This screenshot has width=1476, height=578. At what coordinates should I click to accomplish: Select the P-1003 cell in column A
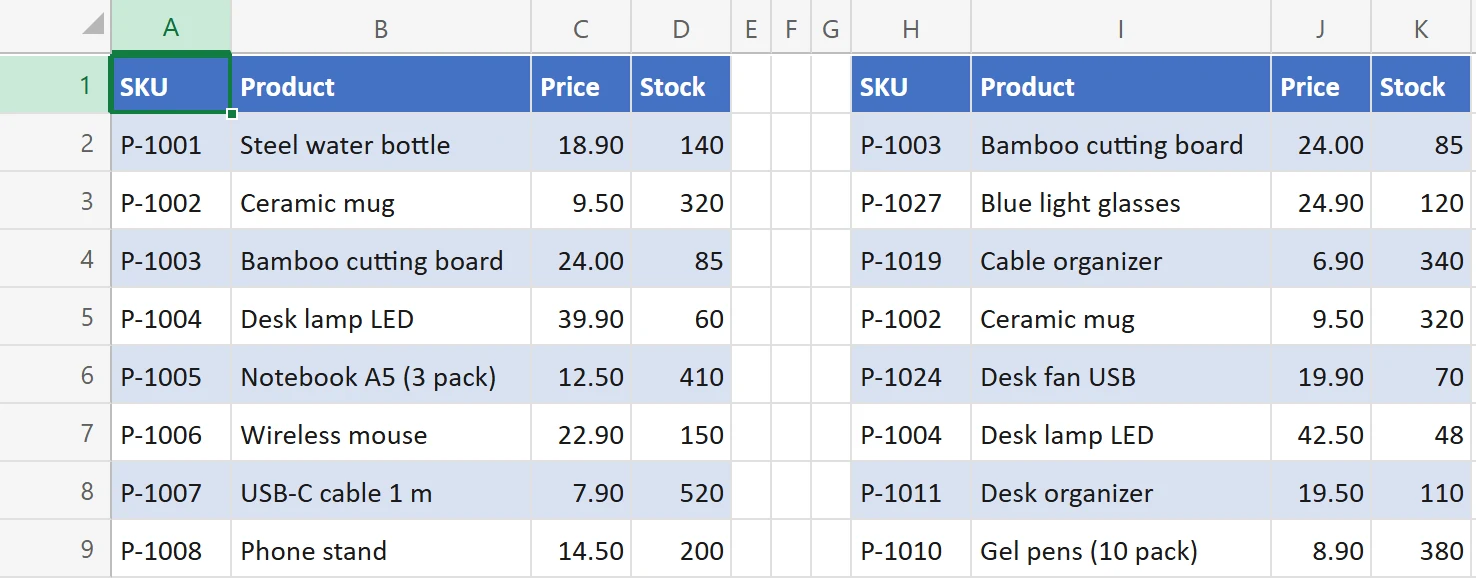(x=171, y=259)
